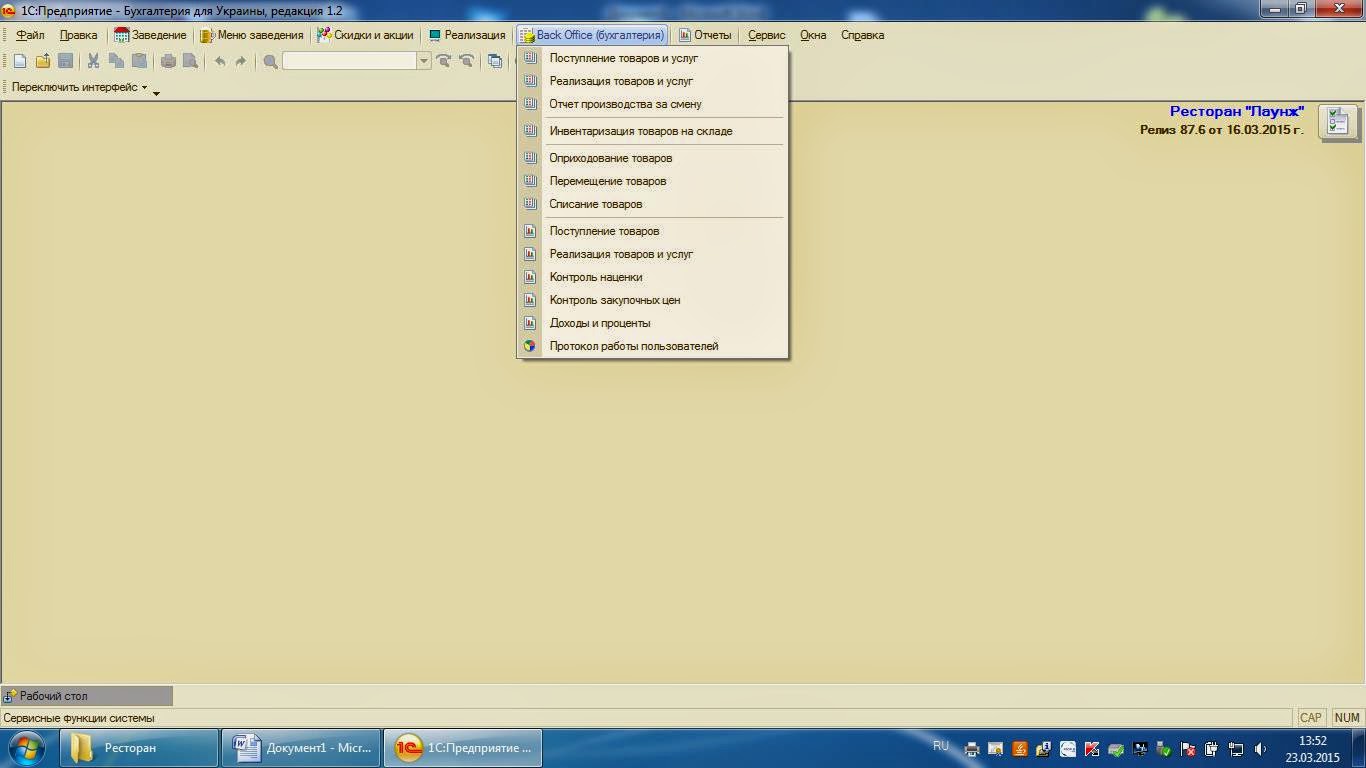Image resolution: width=1366 pixels, height=768 pixels.
Task: Click the orange Java tray icon
Action: pos(1020,749)
